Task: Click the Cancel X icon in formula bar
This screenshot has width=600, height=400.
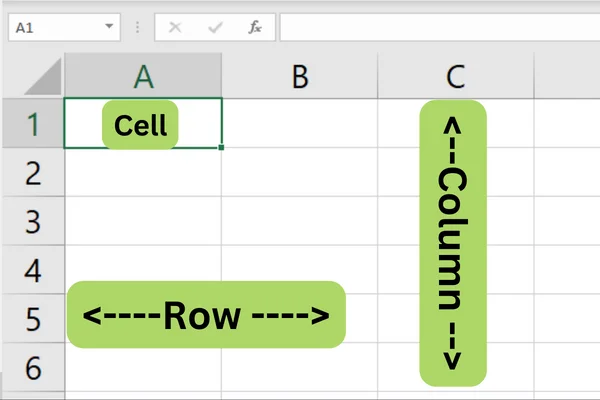Action: coord(175,27)
